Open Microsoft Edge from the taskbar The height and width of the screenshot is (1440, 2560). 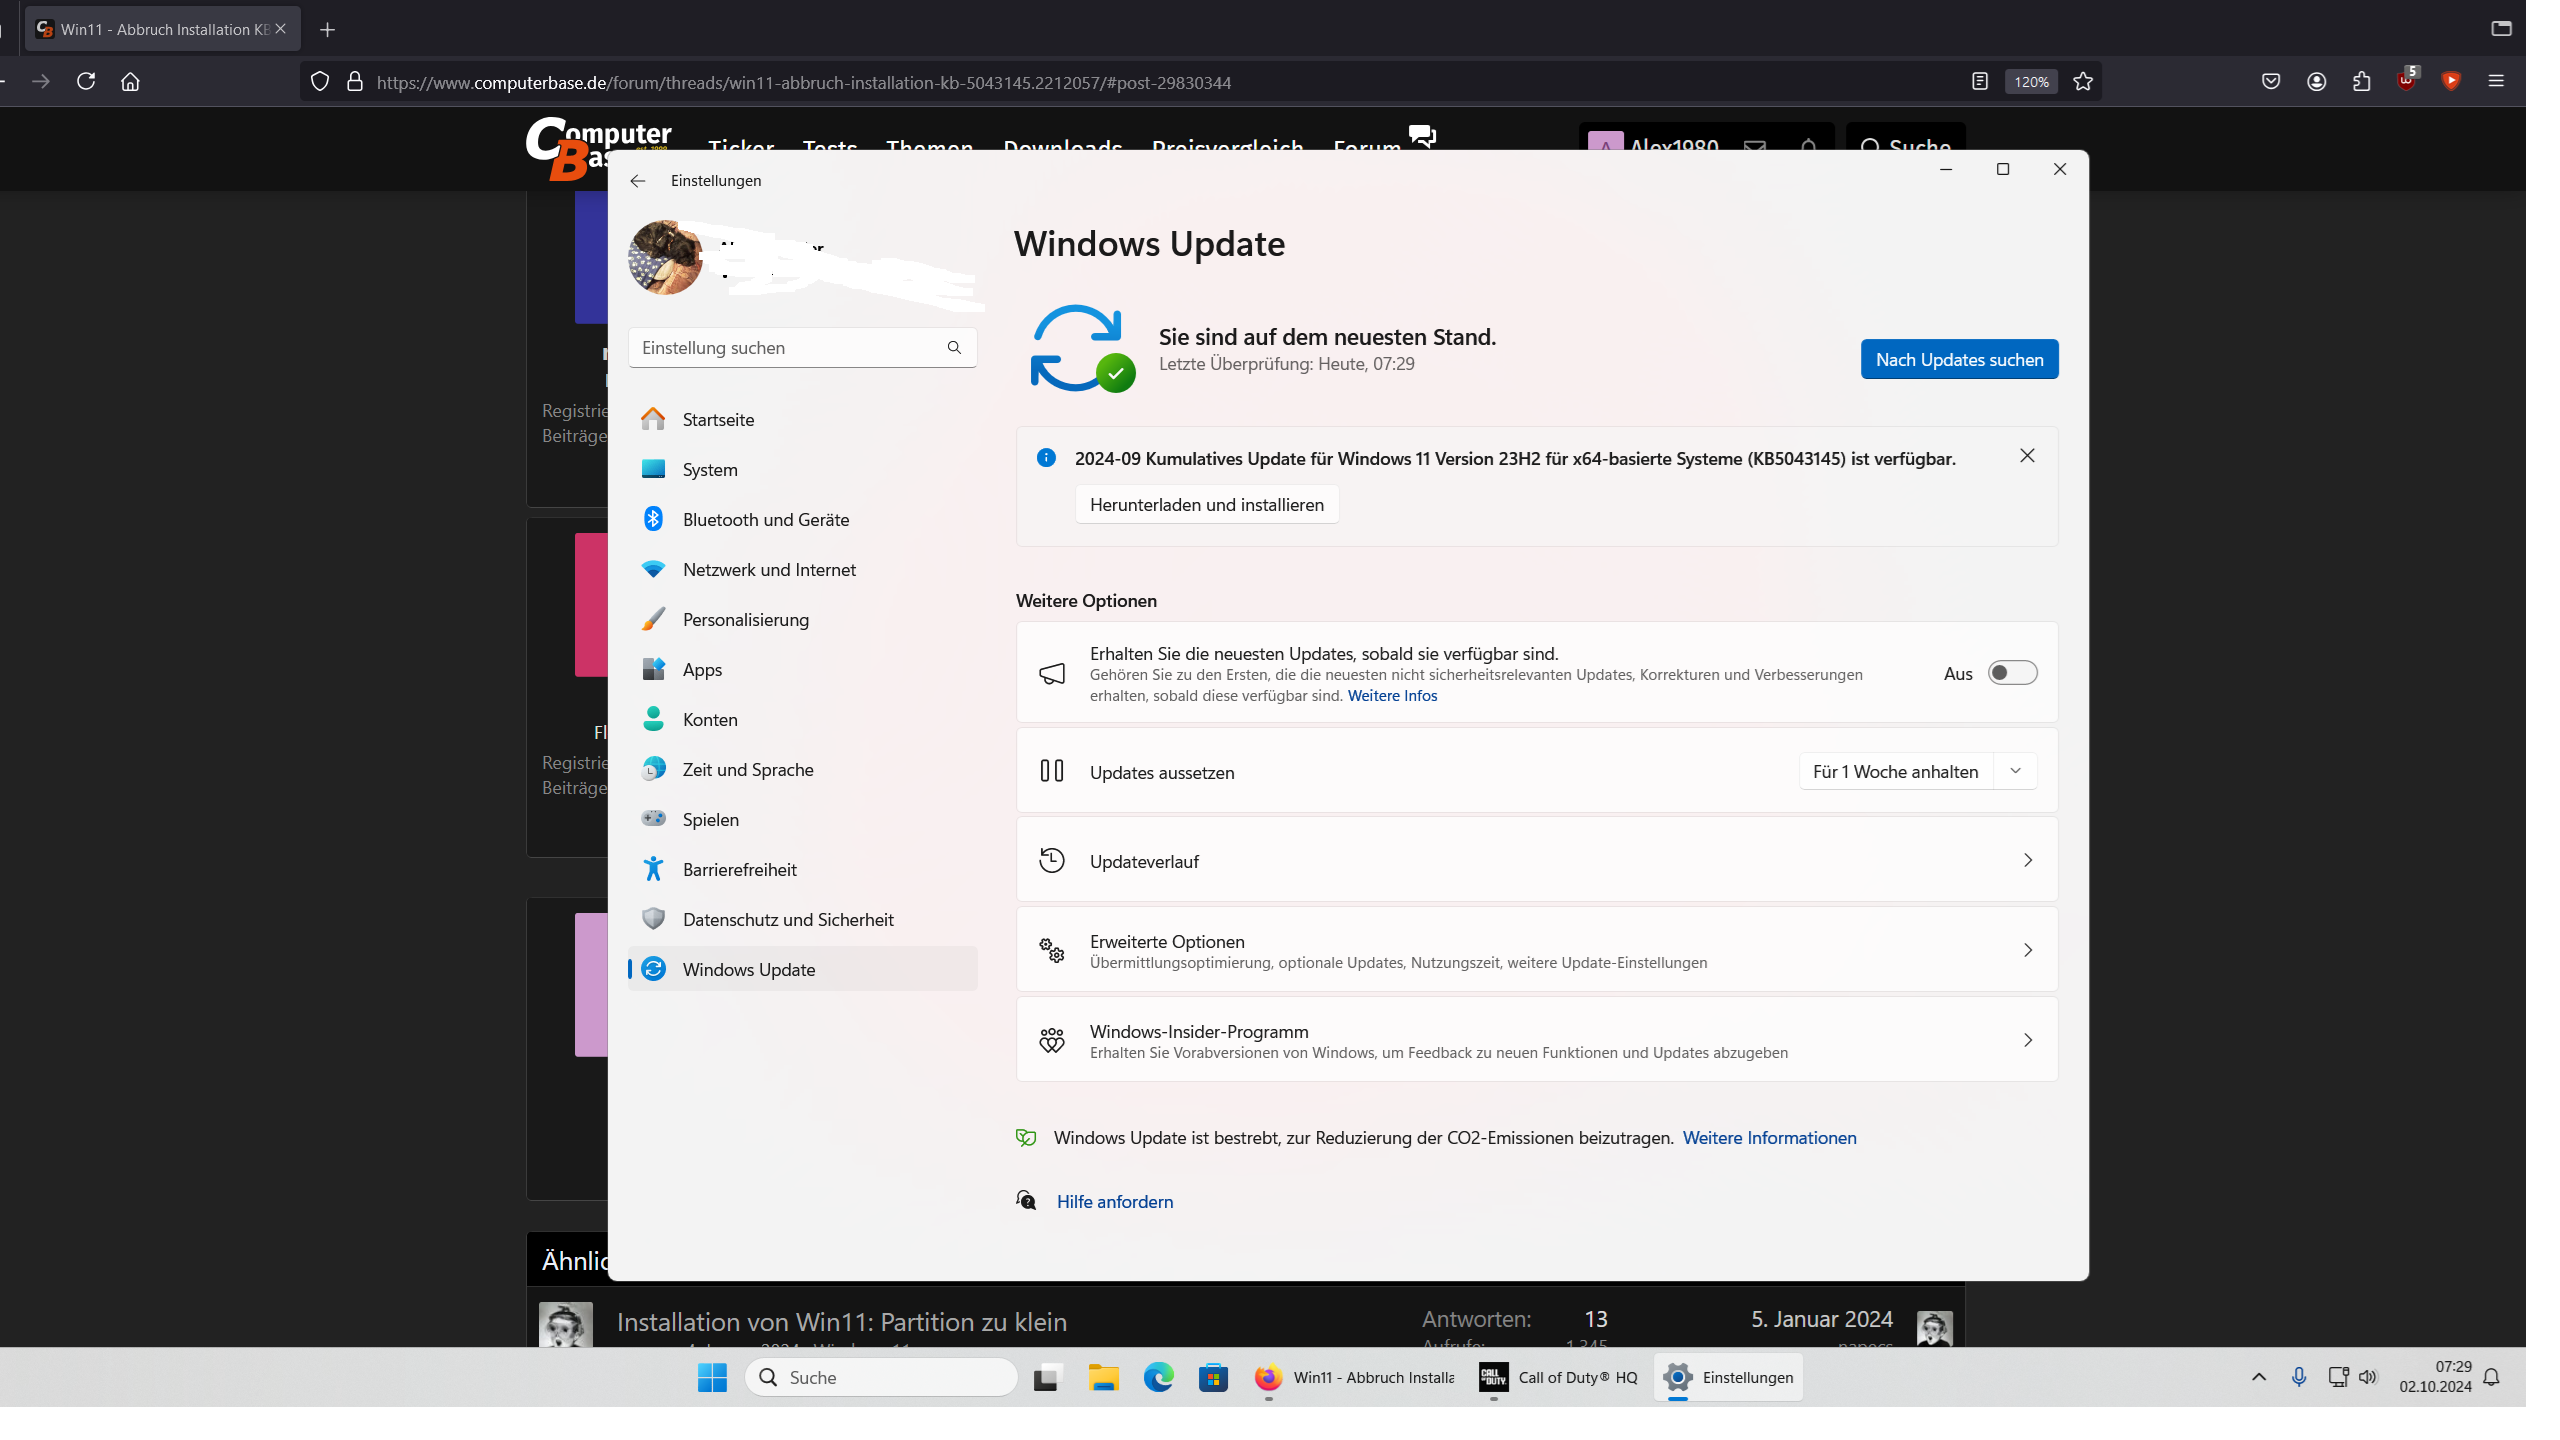click(1158, 1378)
